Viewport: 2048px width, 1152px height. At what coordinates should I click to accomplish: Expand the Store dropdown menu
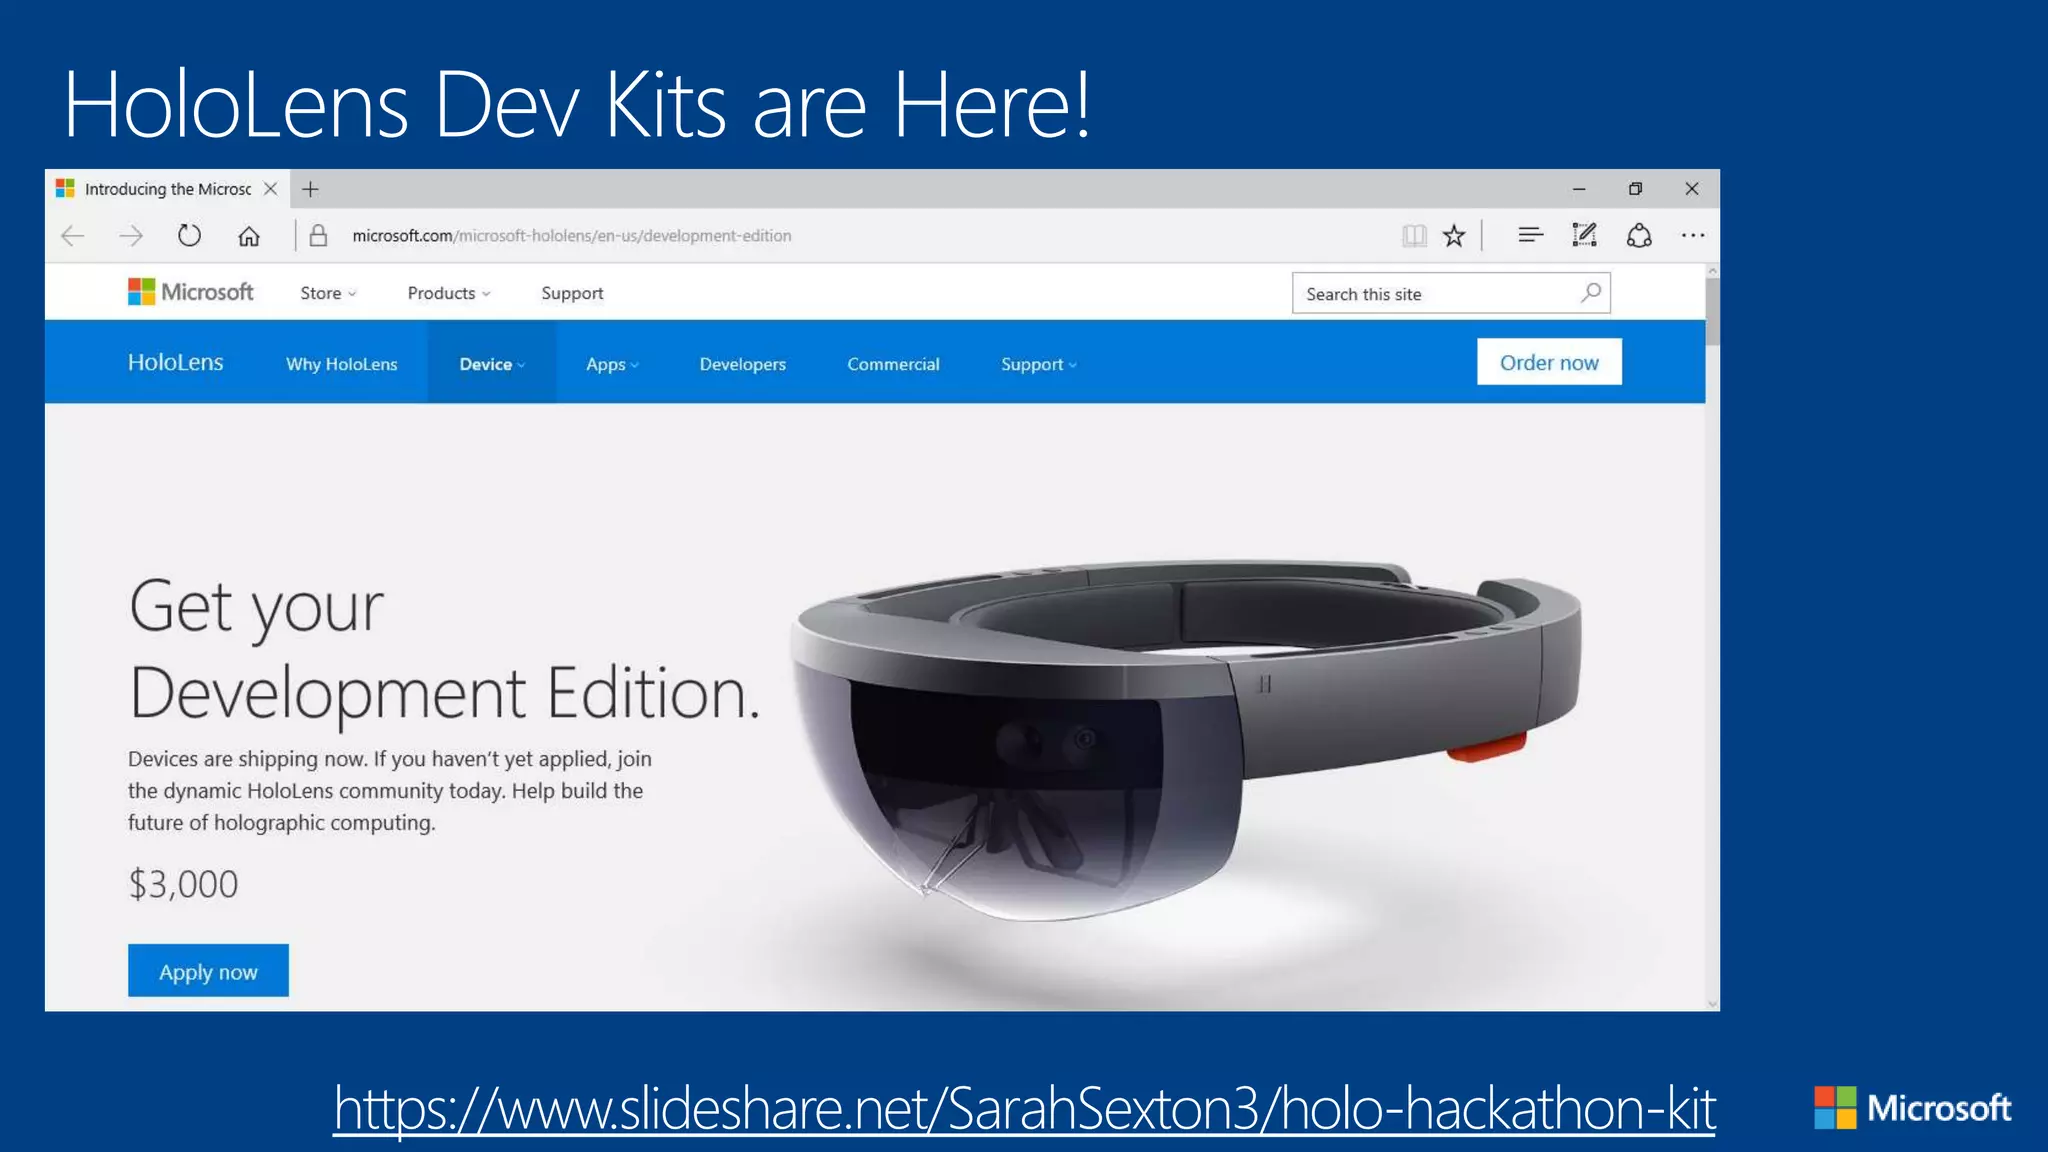pyautogui.click(x=328, y=293)
